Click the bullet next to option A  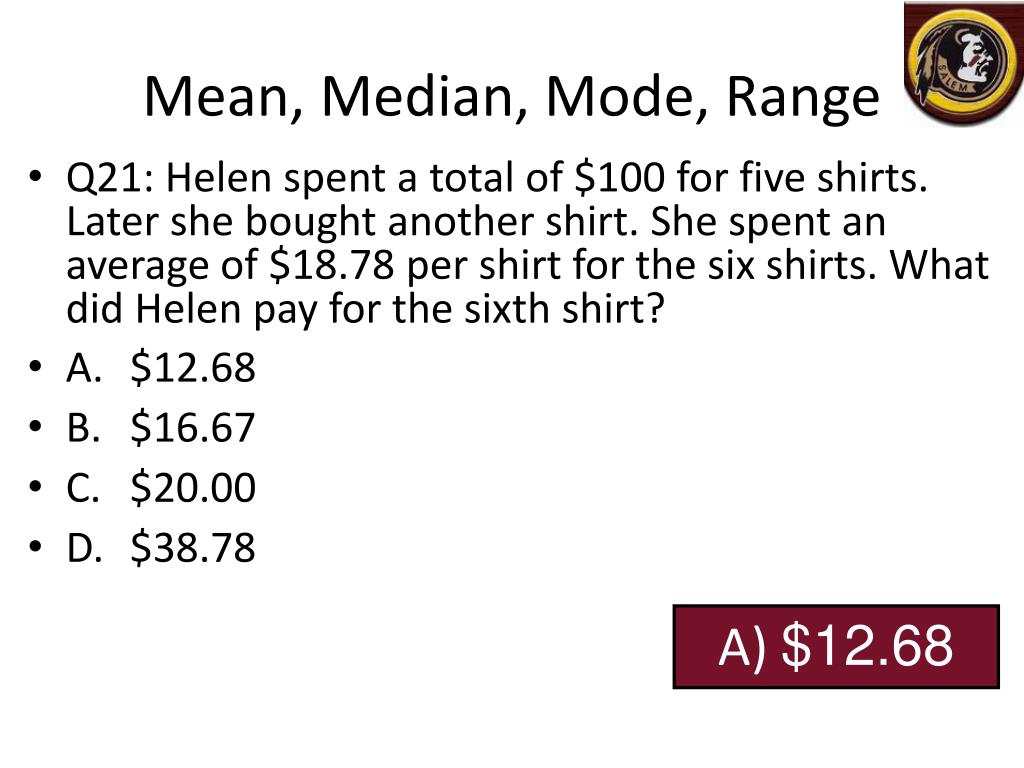click(35, 366)
